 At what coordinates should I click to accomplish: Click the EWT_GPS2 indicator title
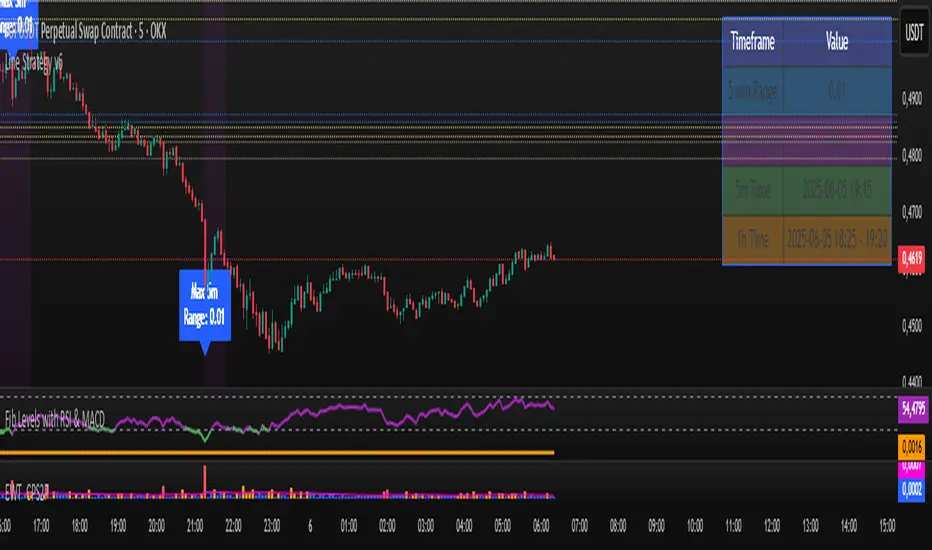click(26, 492)
